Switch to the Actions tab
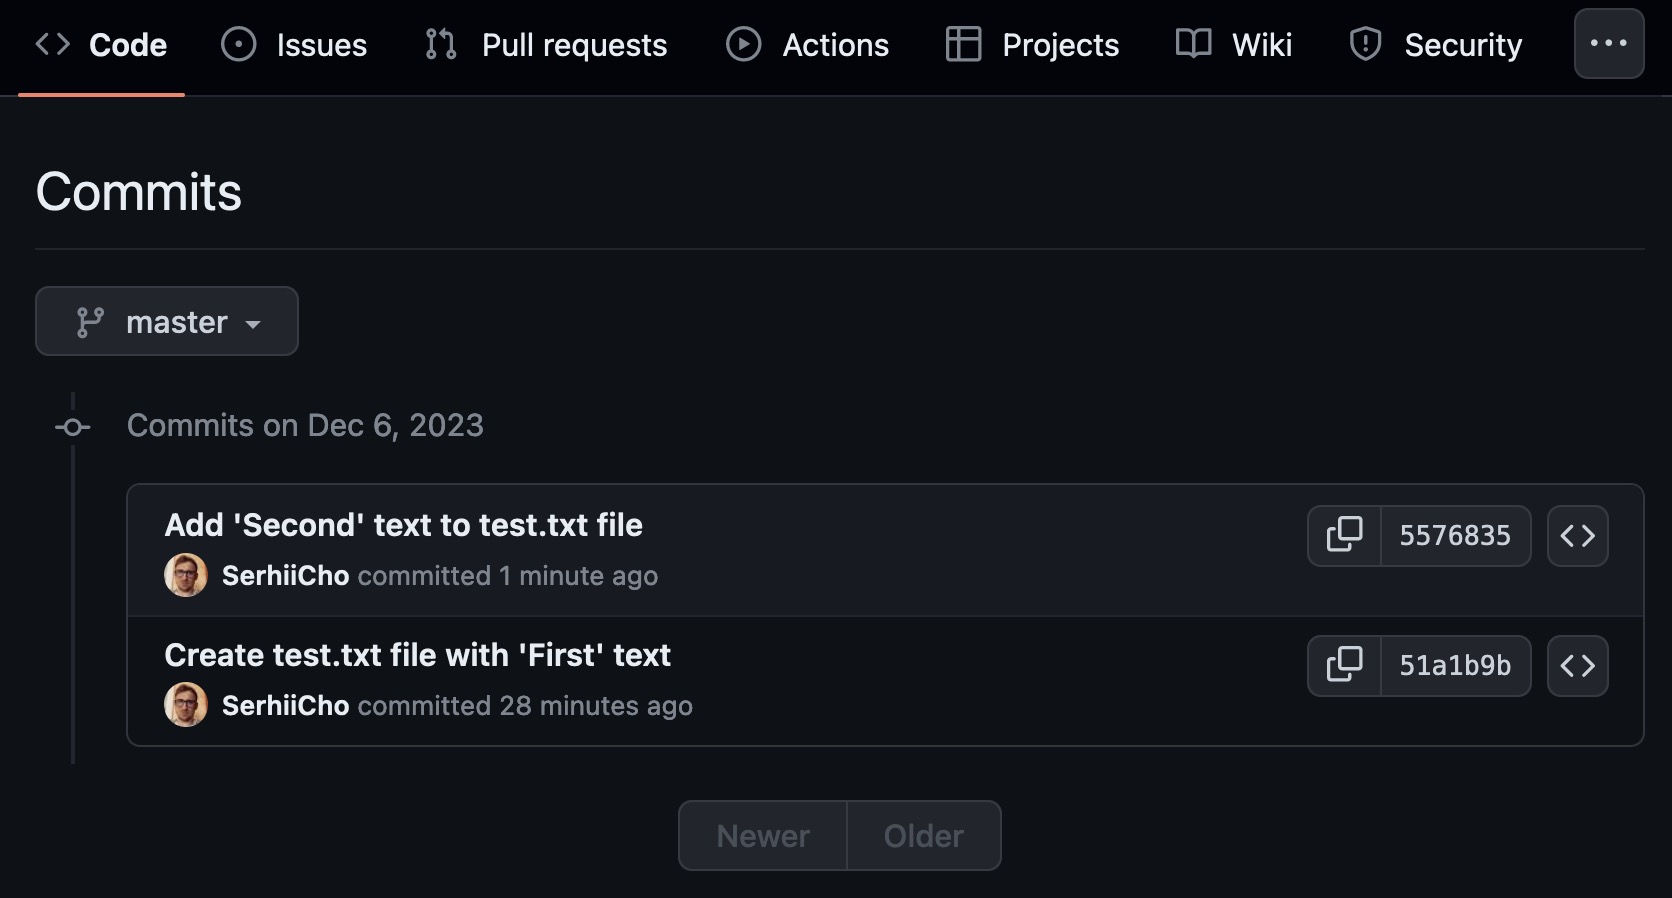This screenshot has height=898, width=1672. [x=836, y=44]
